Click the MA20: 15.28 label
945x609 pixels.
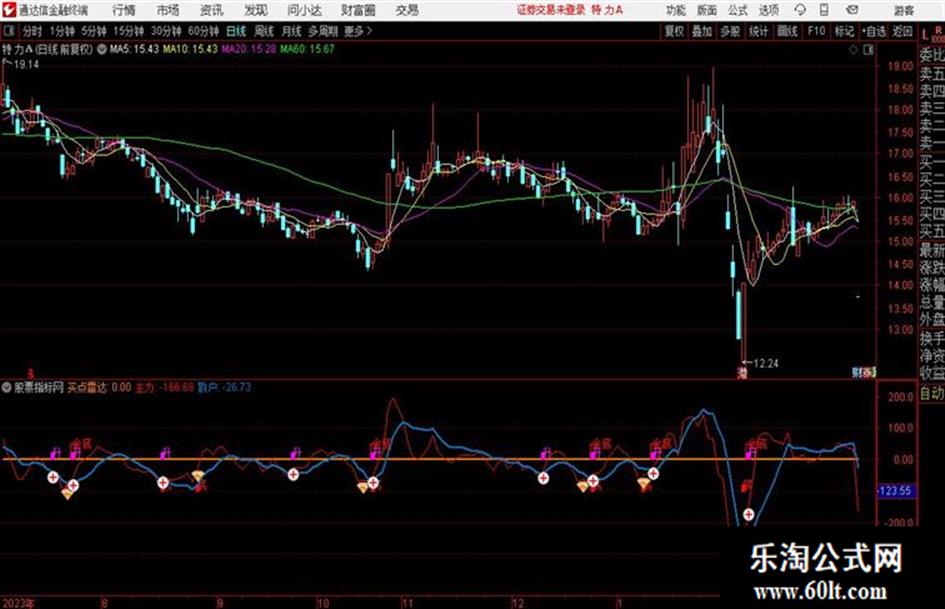coord(249,49)
